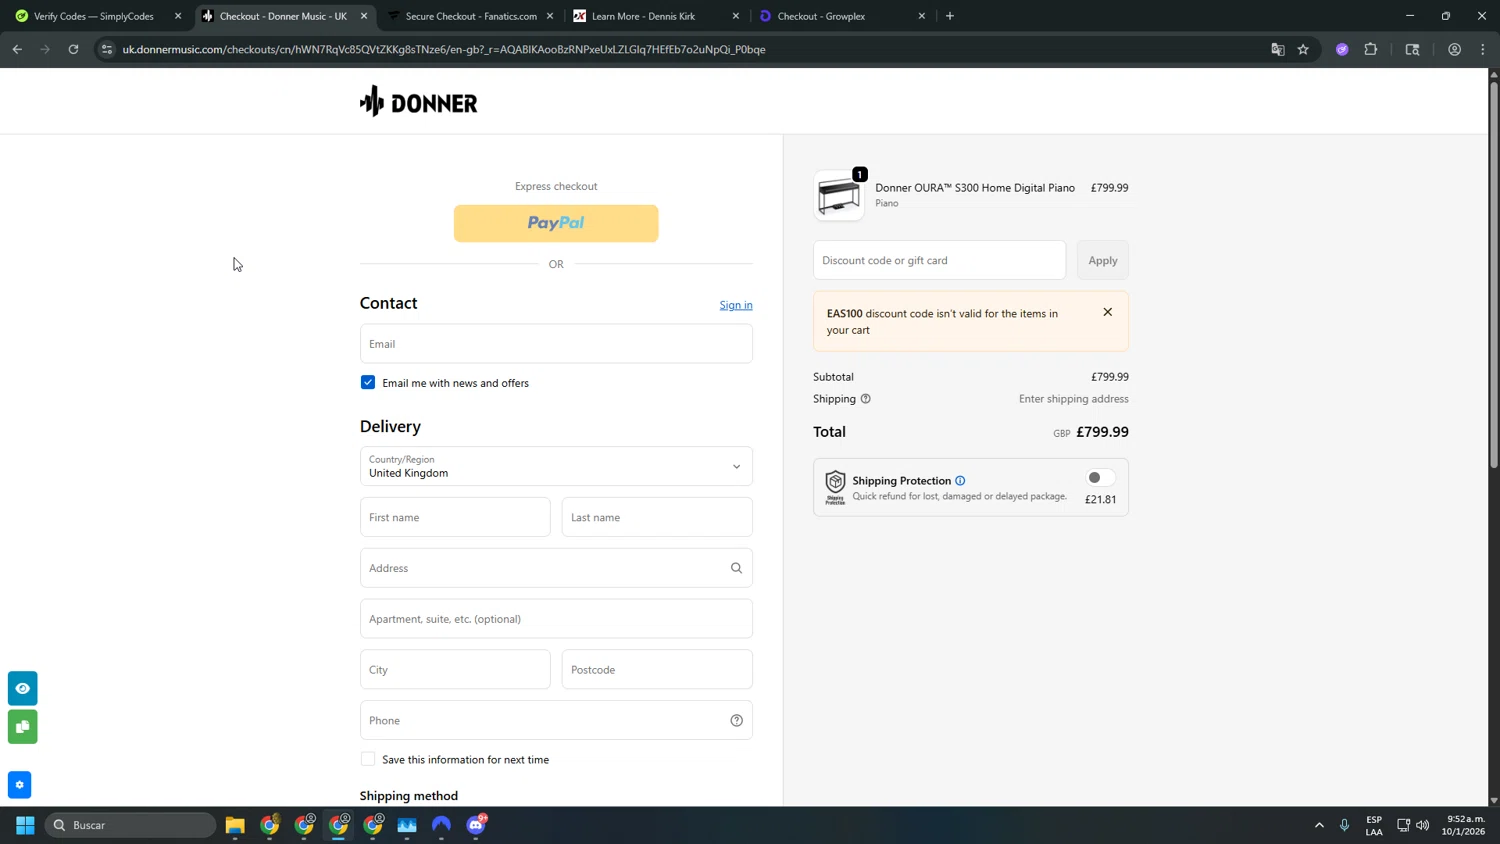Open the Chrome three-dot menu
The width and height of the screenshot is (1500, 844).
coord(1483,49)
